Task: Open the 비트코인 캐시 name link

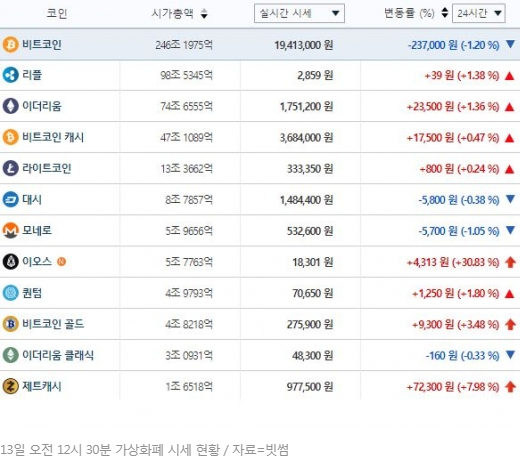Action: 53,137
